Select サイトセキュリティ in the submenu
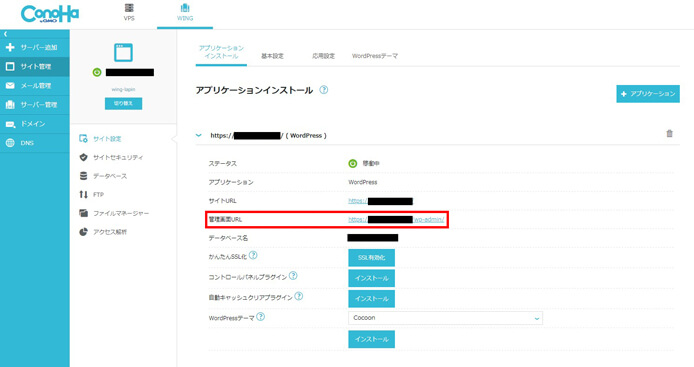Screen dimensions: 694x367 click(x=118, y=157)
